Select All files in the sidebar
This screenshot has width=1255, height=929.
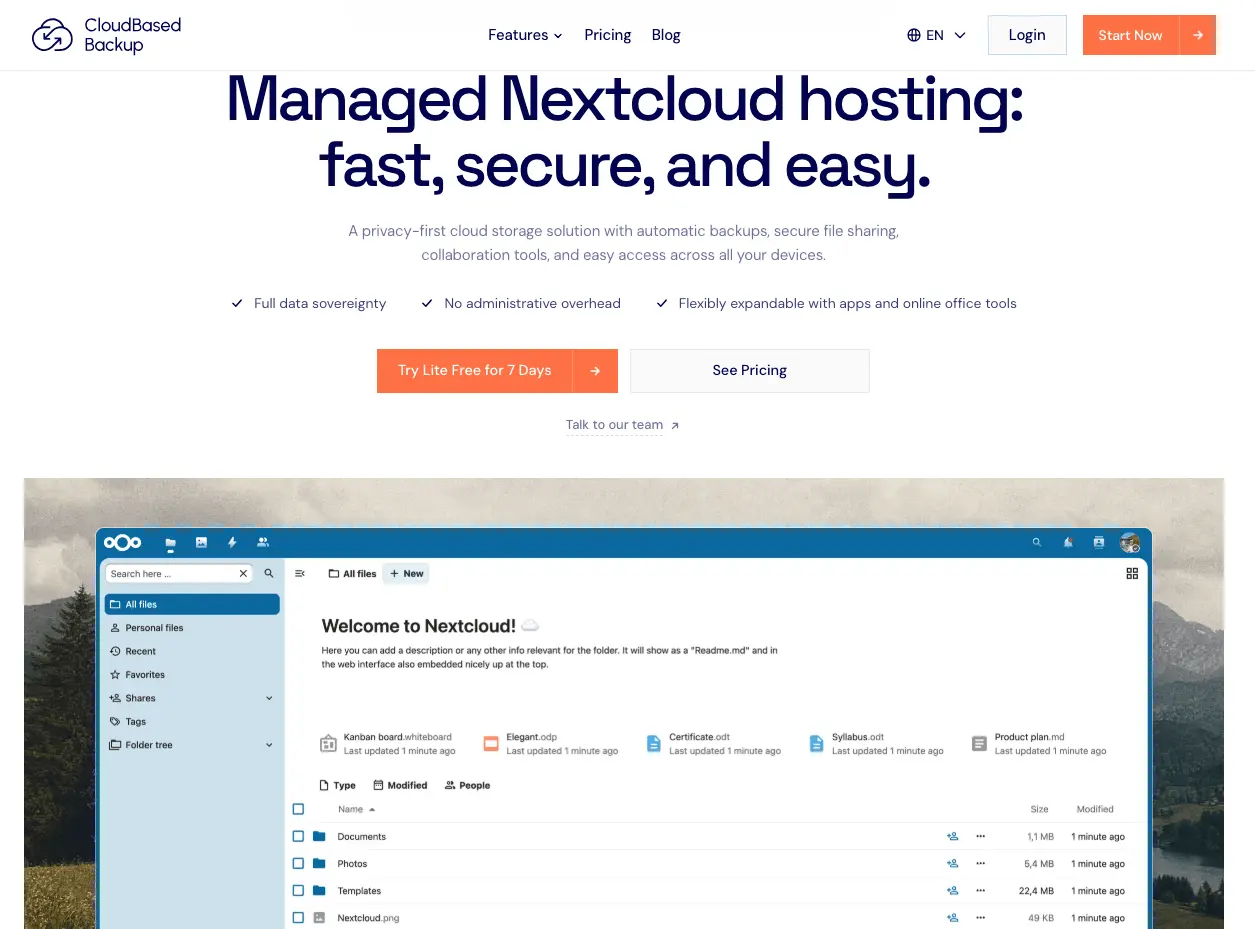[192, 604]
